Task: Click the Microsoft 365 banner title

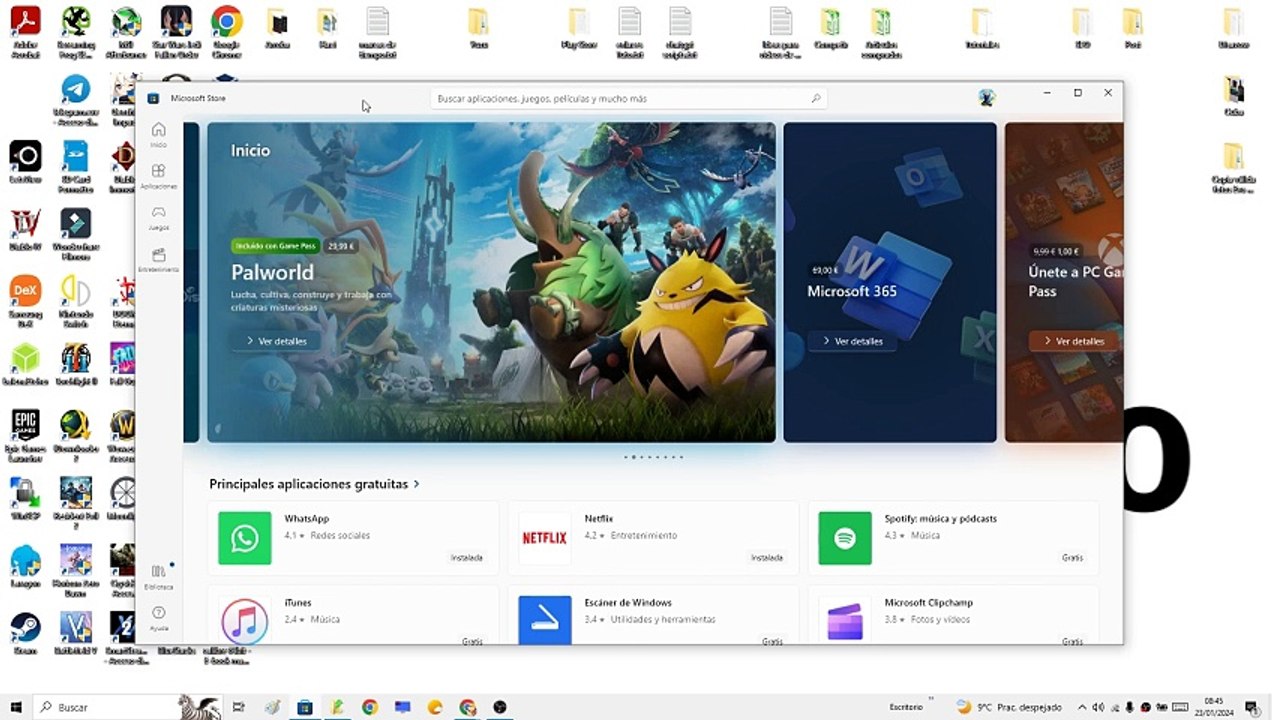Action: tap(852, 291)
